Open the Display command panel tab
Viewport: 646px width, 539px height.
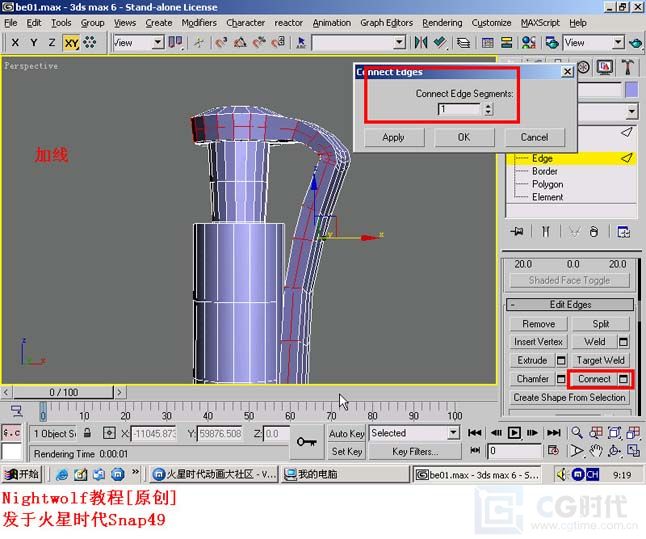click(x=604, y=67)
